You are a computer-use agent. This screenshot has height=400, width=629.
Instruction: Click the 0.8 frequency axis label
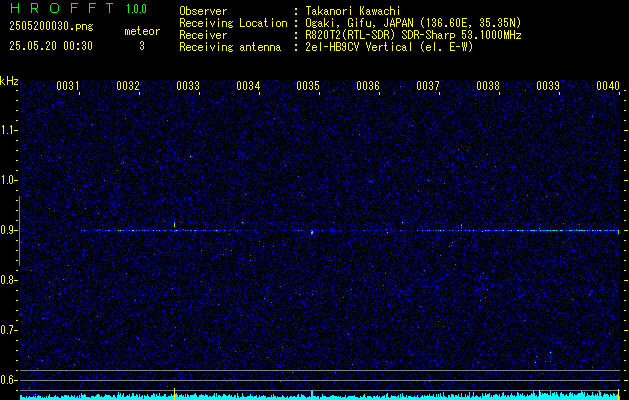(x=8, y=280)
